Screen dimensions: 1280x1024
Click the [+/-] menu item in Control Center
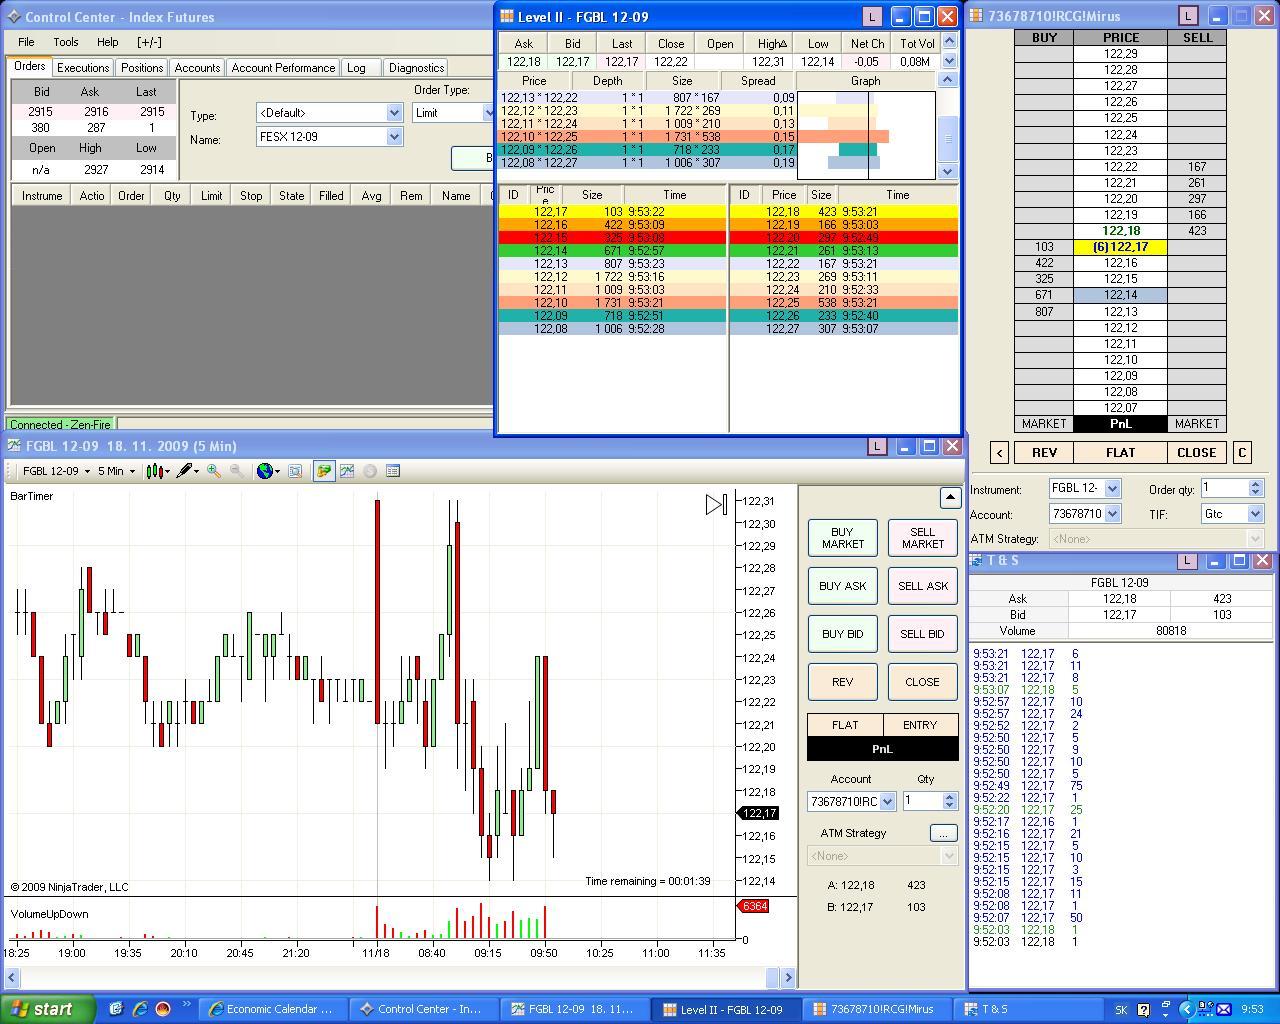[149, 42]
